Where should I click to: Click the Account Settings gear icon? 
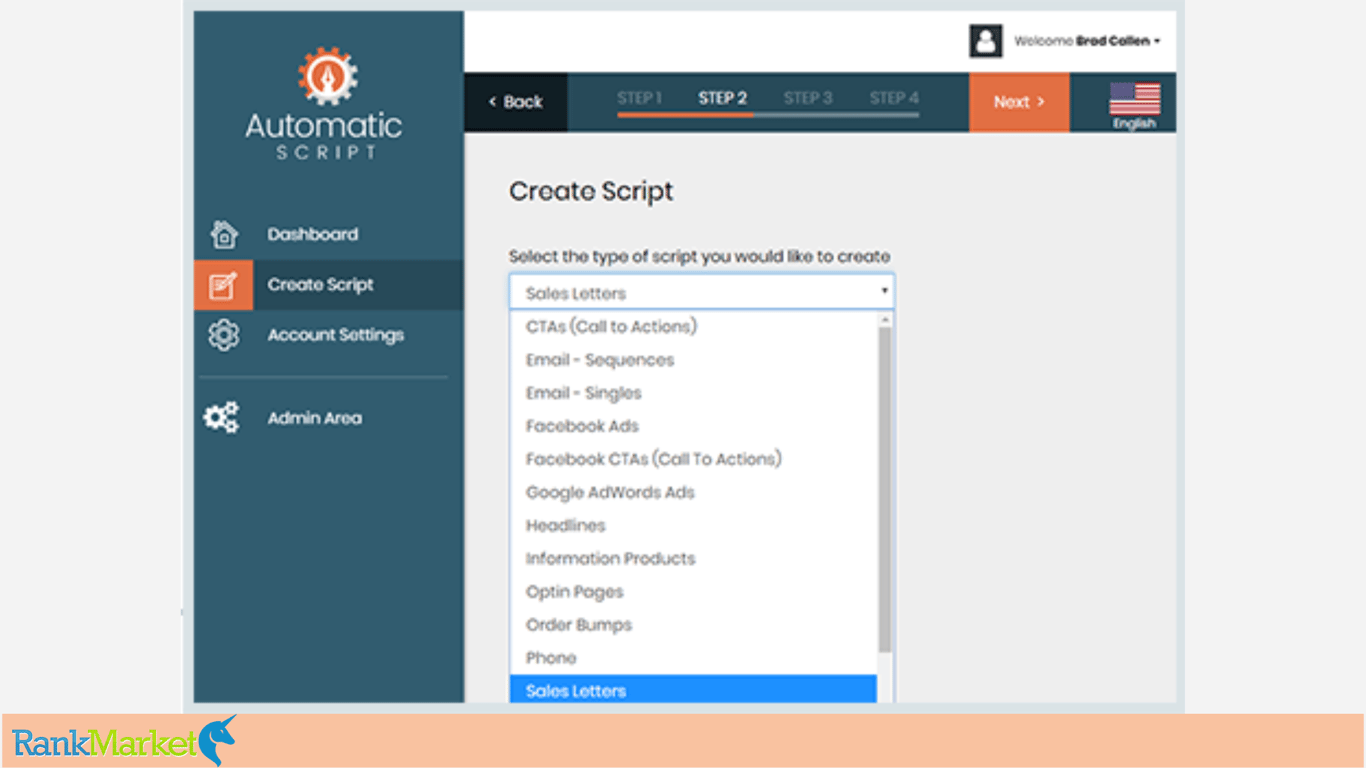(x=224, y=335)
